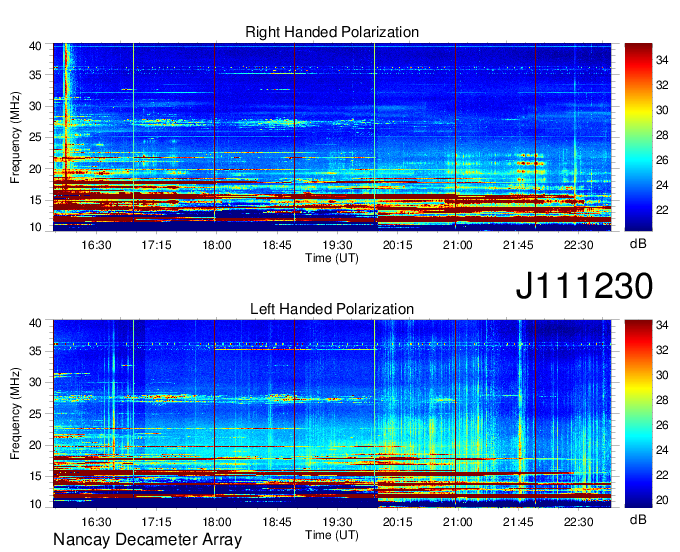The width and height of the screenshot is (680, 552).
Task: Click 10 MHz tick on Left Handed frequency axis
Action: point(36,504)
